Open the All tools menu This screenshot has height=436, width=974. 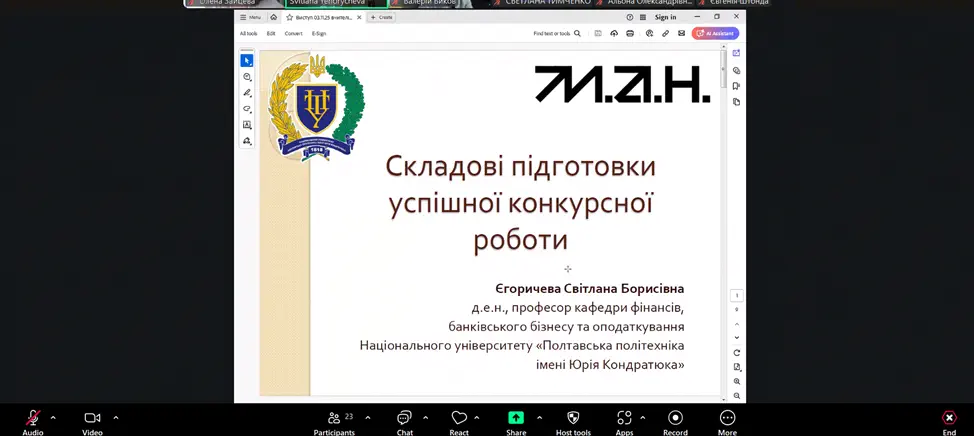tap(248, 33)
